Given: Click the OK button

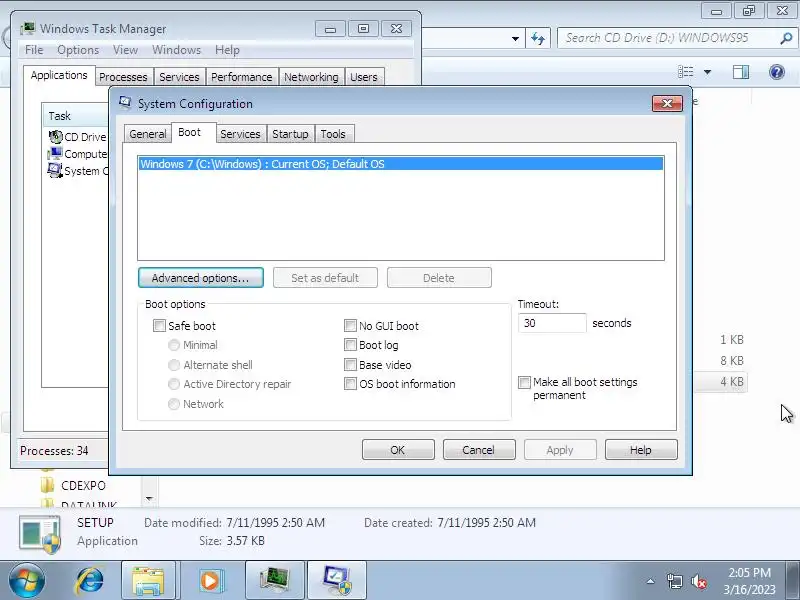Looking at the screenshot, I should pos(398,450).
